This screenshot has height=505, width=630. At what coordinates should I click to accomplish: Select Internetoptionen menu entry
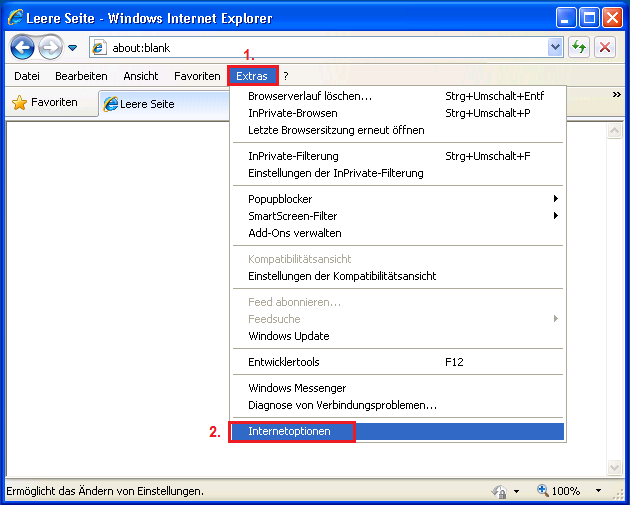pyautogui.click(x=398, y=431)
